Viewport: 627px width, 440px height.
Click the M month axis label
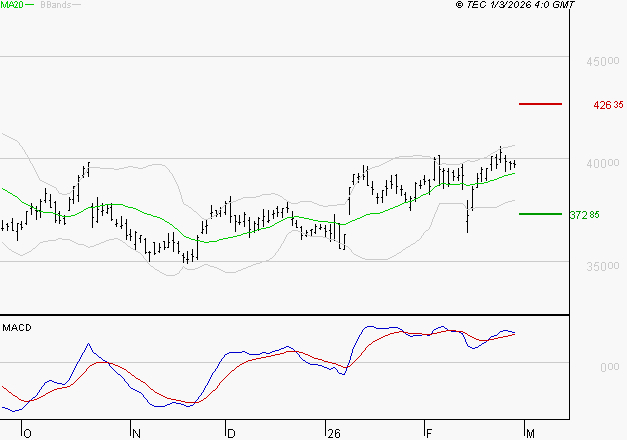530,434
